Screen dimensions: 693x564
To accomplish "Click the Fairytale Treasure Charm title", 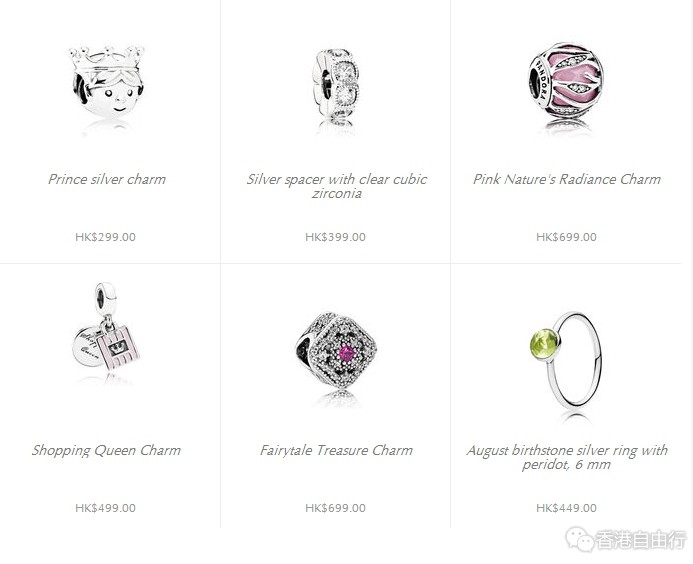I will (x=336, y=450).
